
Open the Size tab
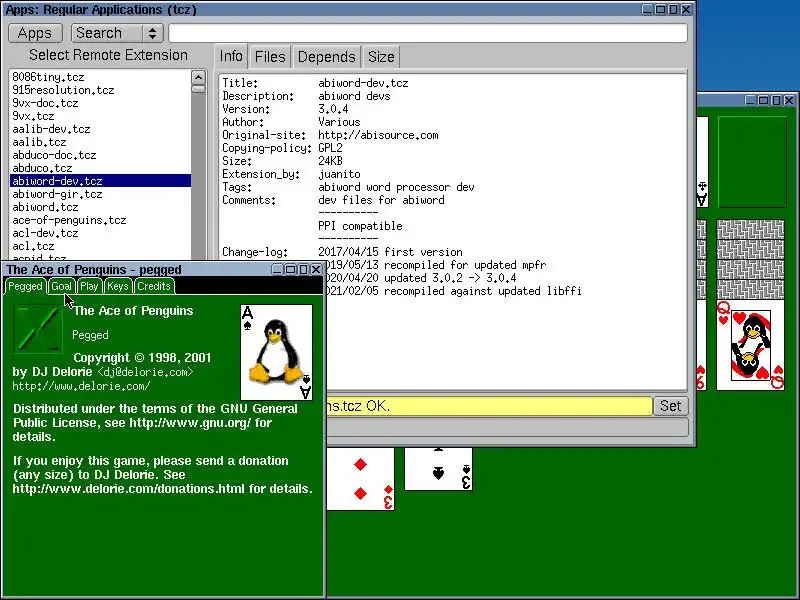pos(381,57)
